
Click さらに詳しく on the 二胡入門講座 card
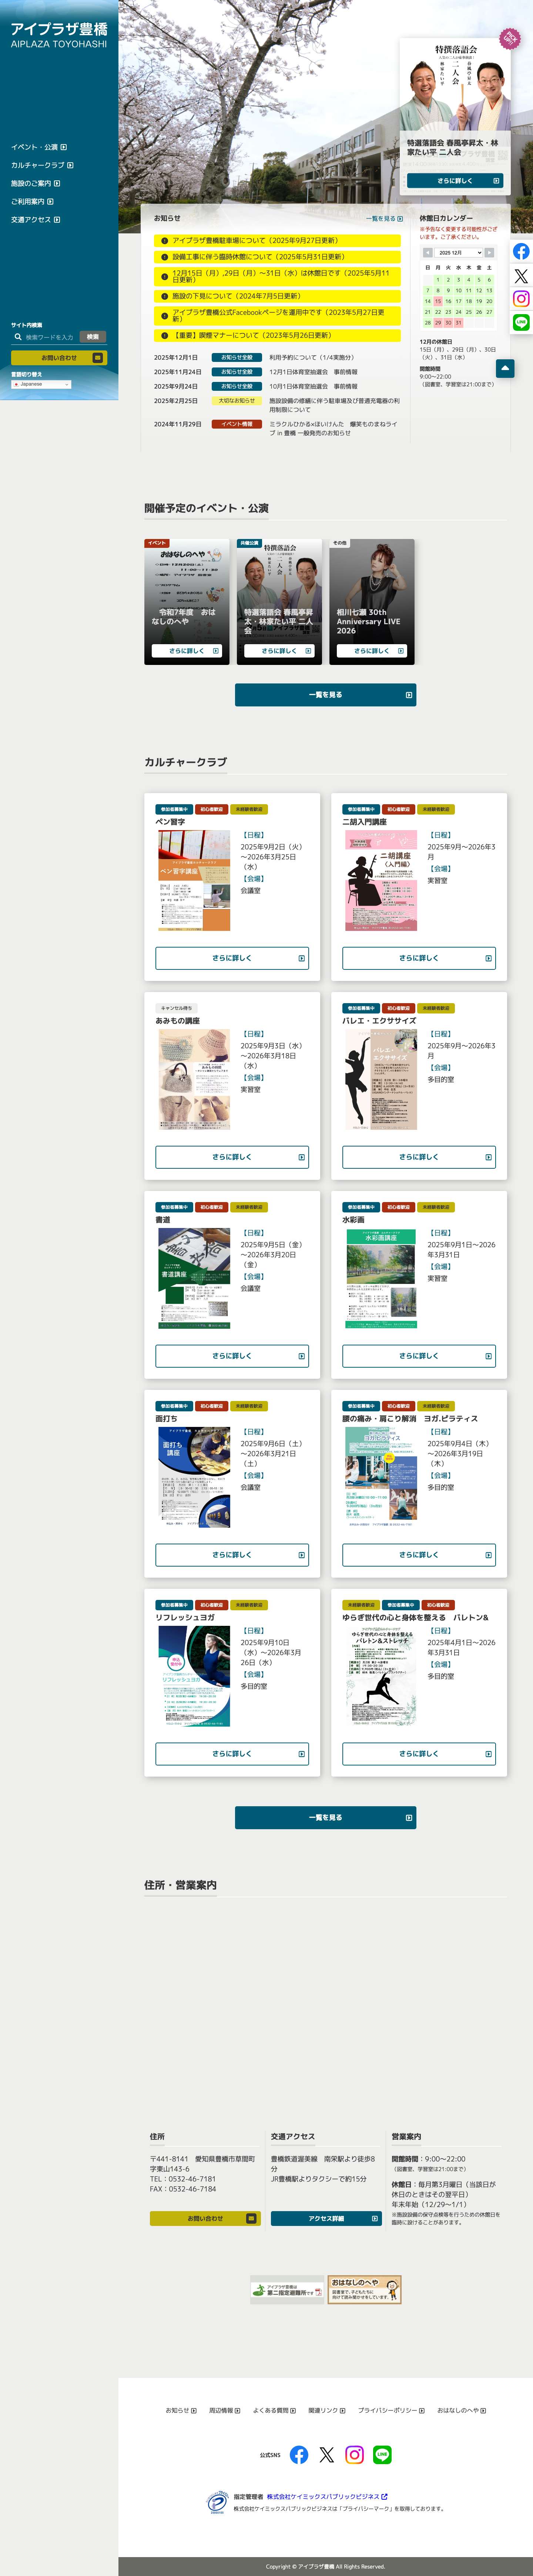pos(419,958)
